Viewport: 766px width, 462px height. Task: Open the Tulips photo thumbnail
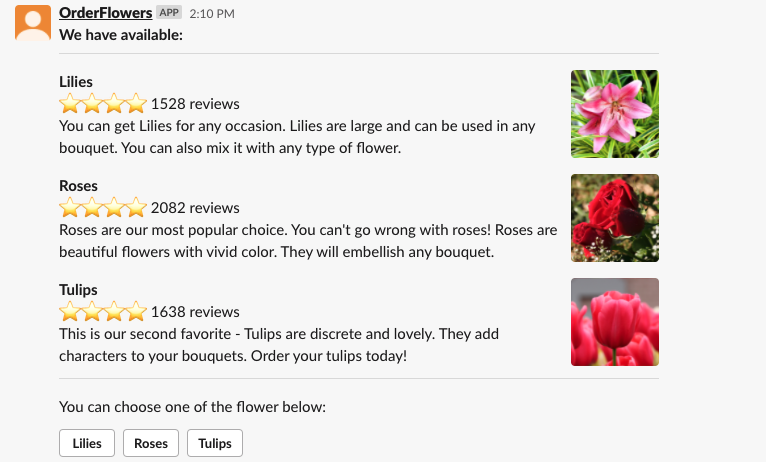pos(614,322)
